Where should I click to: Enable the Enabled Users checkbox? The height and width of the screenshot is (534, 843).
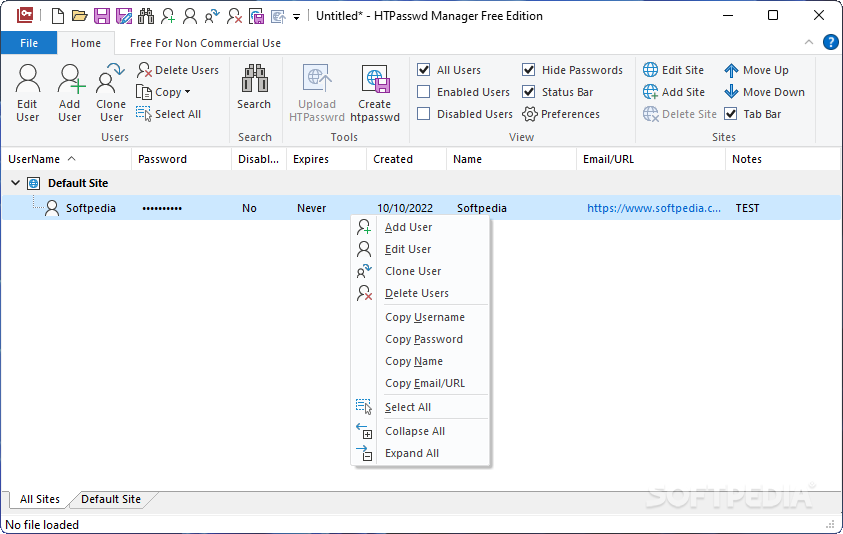424,92
